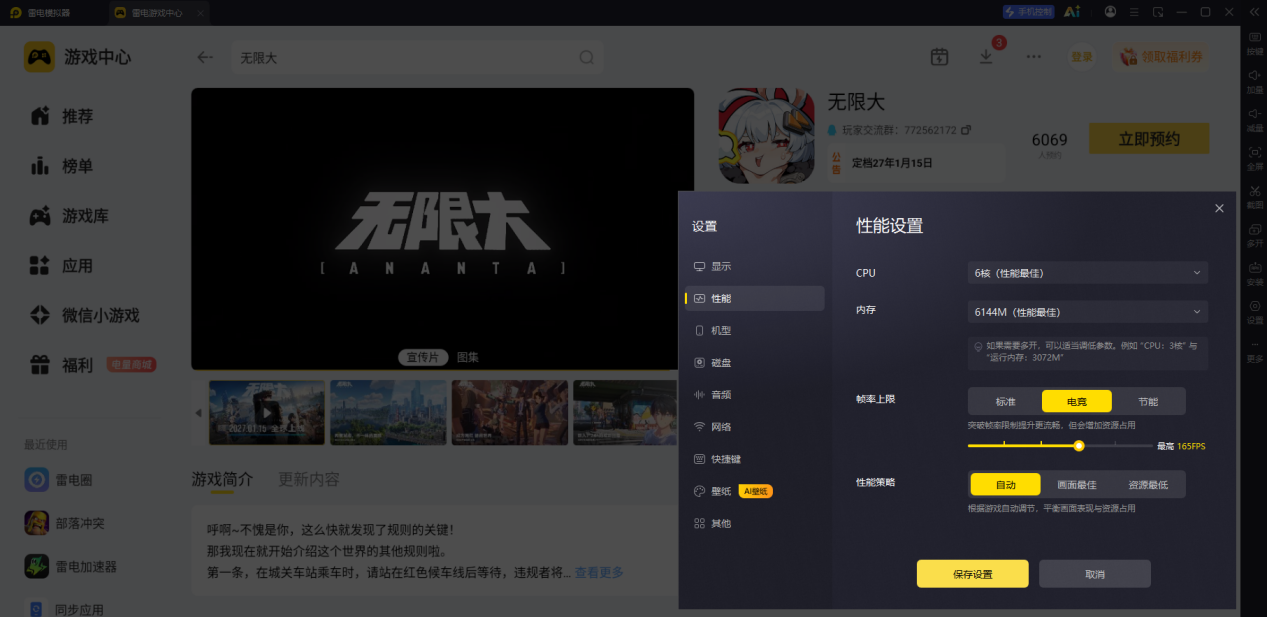Screen dimensions: 1267x617
Task: Click the search magnifier icon
Action: (587, 57)
